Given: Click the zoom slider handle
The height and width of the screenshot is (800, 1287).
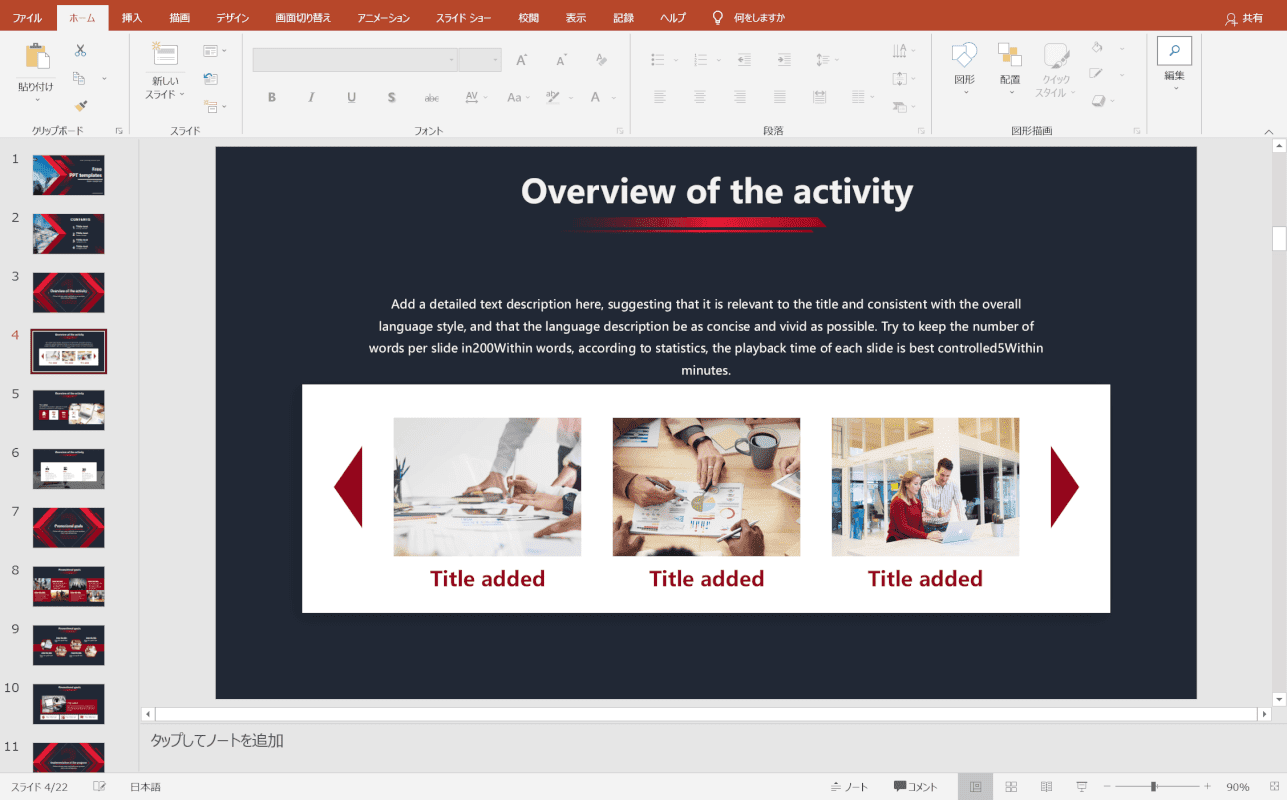Looking at the screenshot, I should (1153, 787).
